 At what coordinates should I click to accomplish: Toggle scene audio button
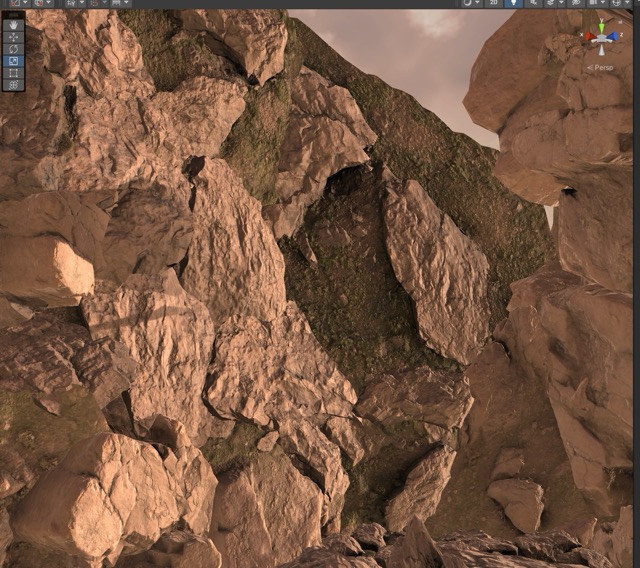(x=533, y=2)
